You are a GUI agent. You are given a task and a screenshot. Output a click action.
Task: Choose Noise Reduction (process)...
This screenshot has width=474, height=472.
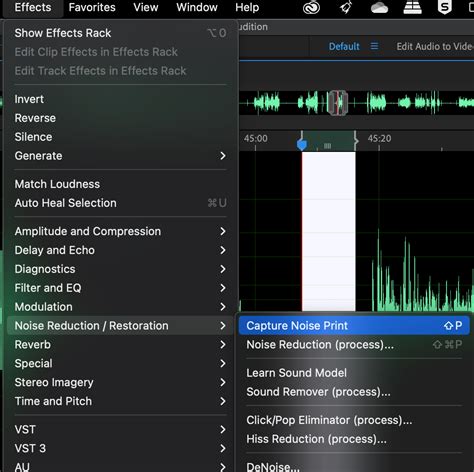click(354, 345)
